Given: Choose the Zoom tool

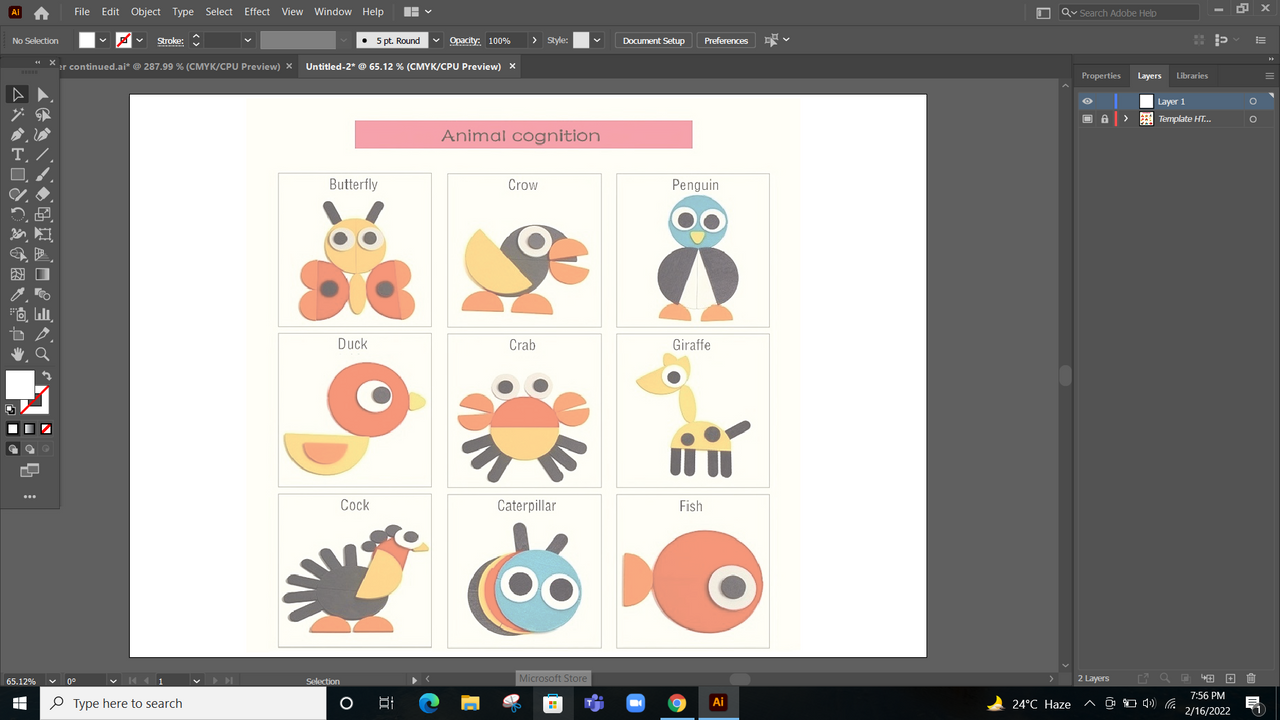Looking at the screenshot, I should point(43,354).
